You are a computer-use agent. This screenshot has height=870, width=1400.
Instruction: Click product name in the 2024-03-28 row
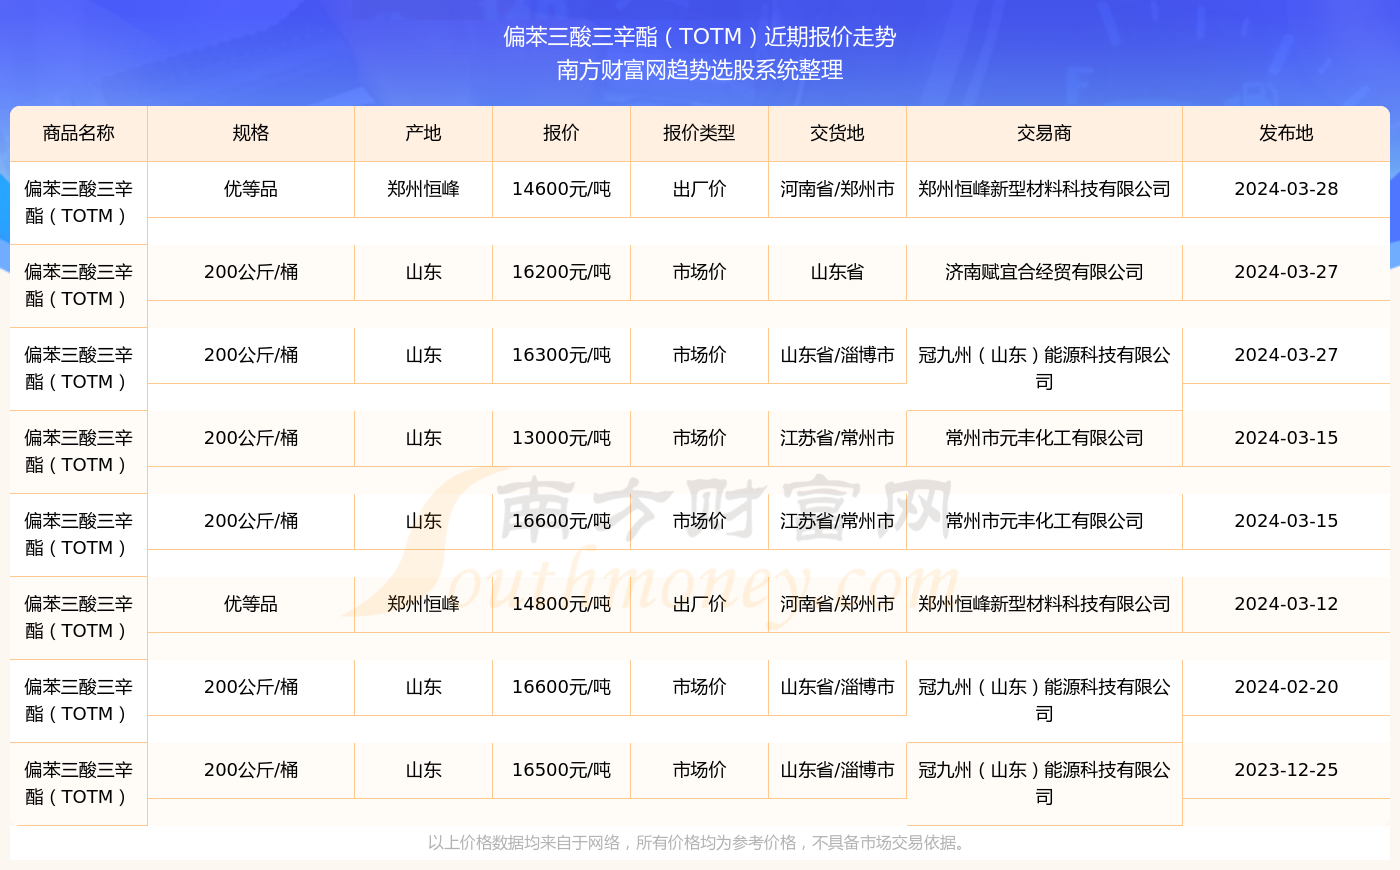click(x=79, y=202)
